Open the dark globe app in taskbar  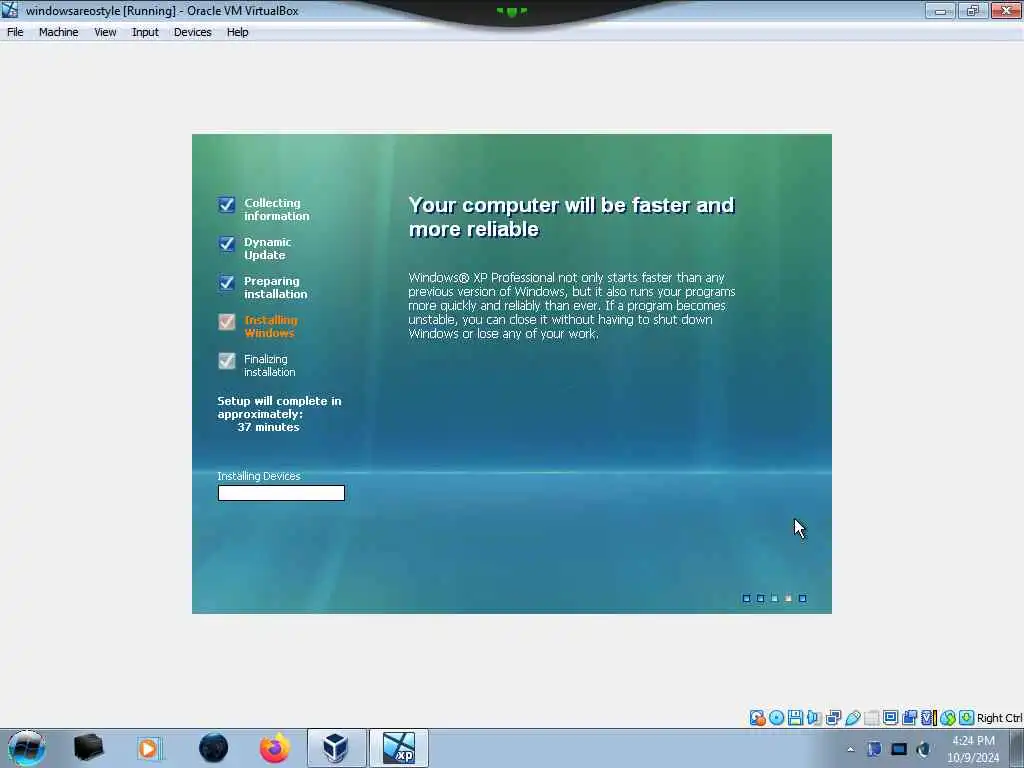214,748
